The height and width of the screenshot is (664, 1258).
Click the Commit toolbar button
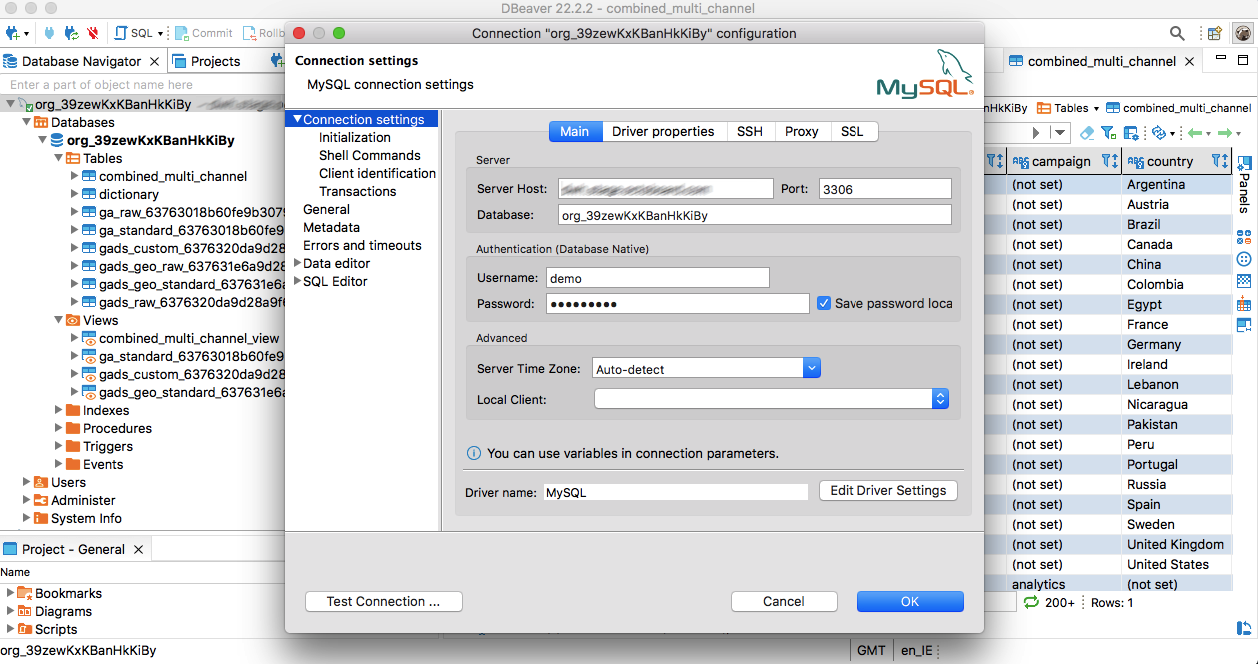[x=204, y=33]
